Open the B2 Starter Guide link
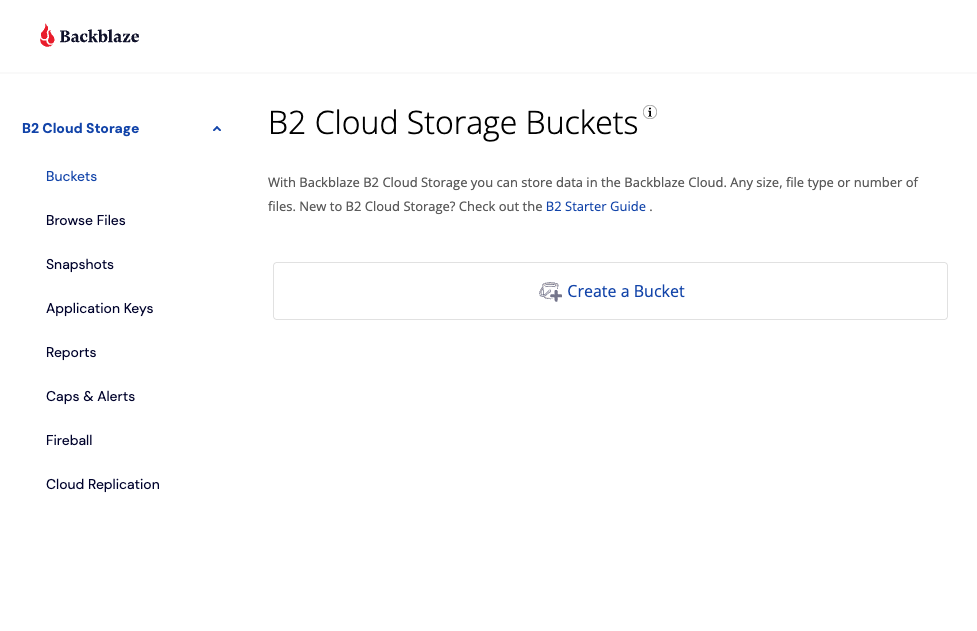 tap(595, 207)
